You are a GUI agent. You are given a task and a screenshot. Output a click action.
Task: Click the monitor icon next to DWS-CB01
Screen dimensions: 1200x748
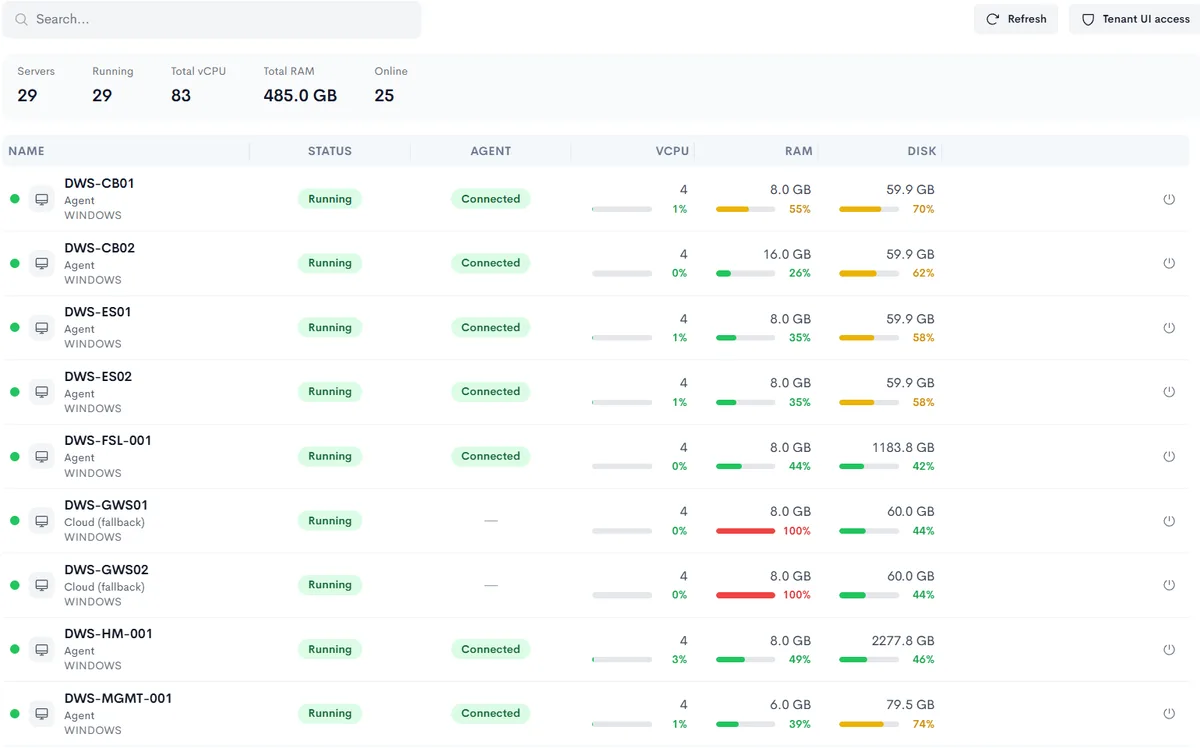pos(42,199)
